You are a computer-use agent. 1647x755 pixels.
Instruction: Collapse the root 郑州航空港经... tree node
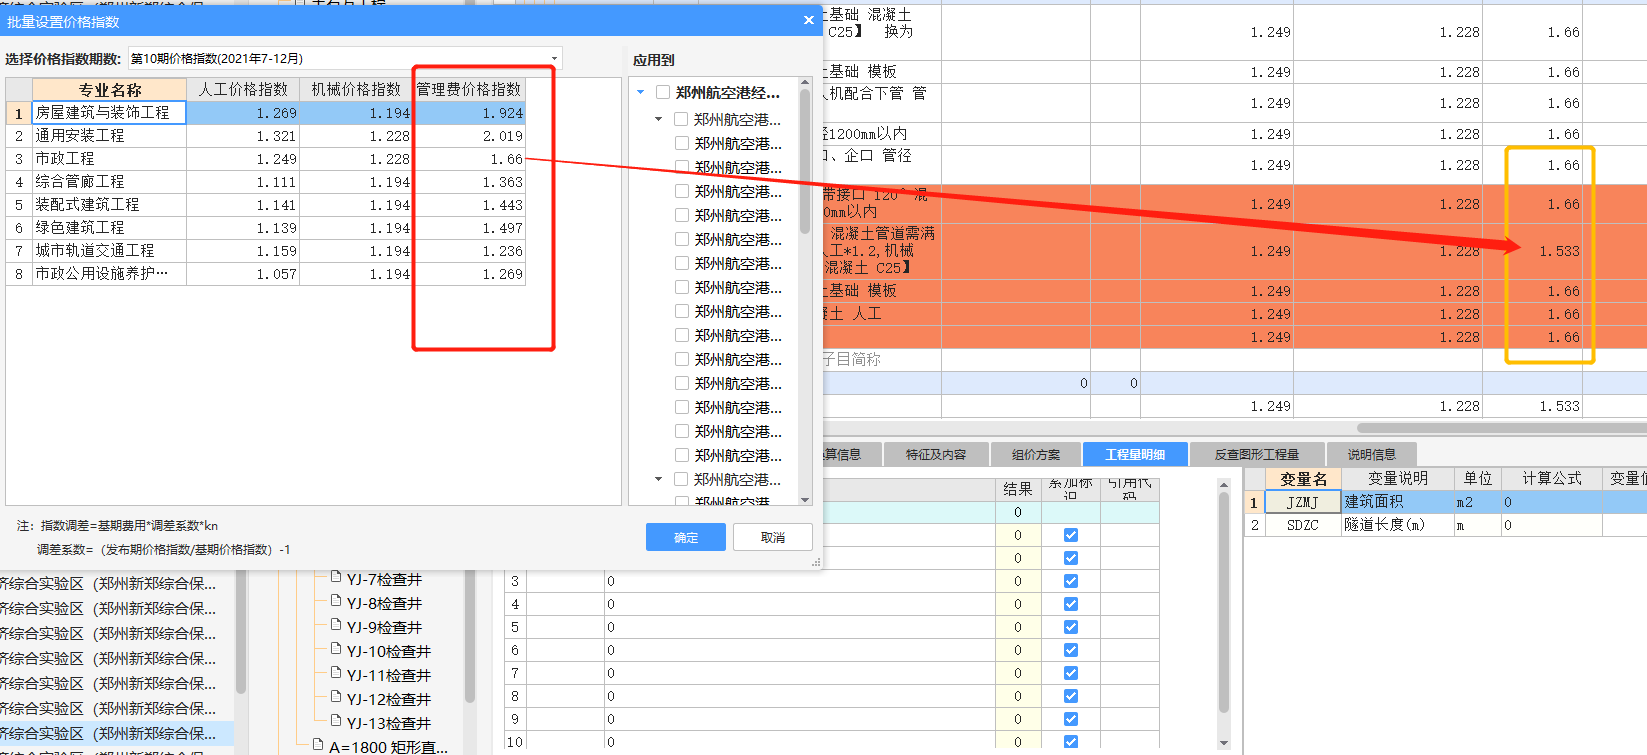point(641,92)
